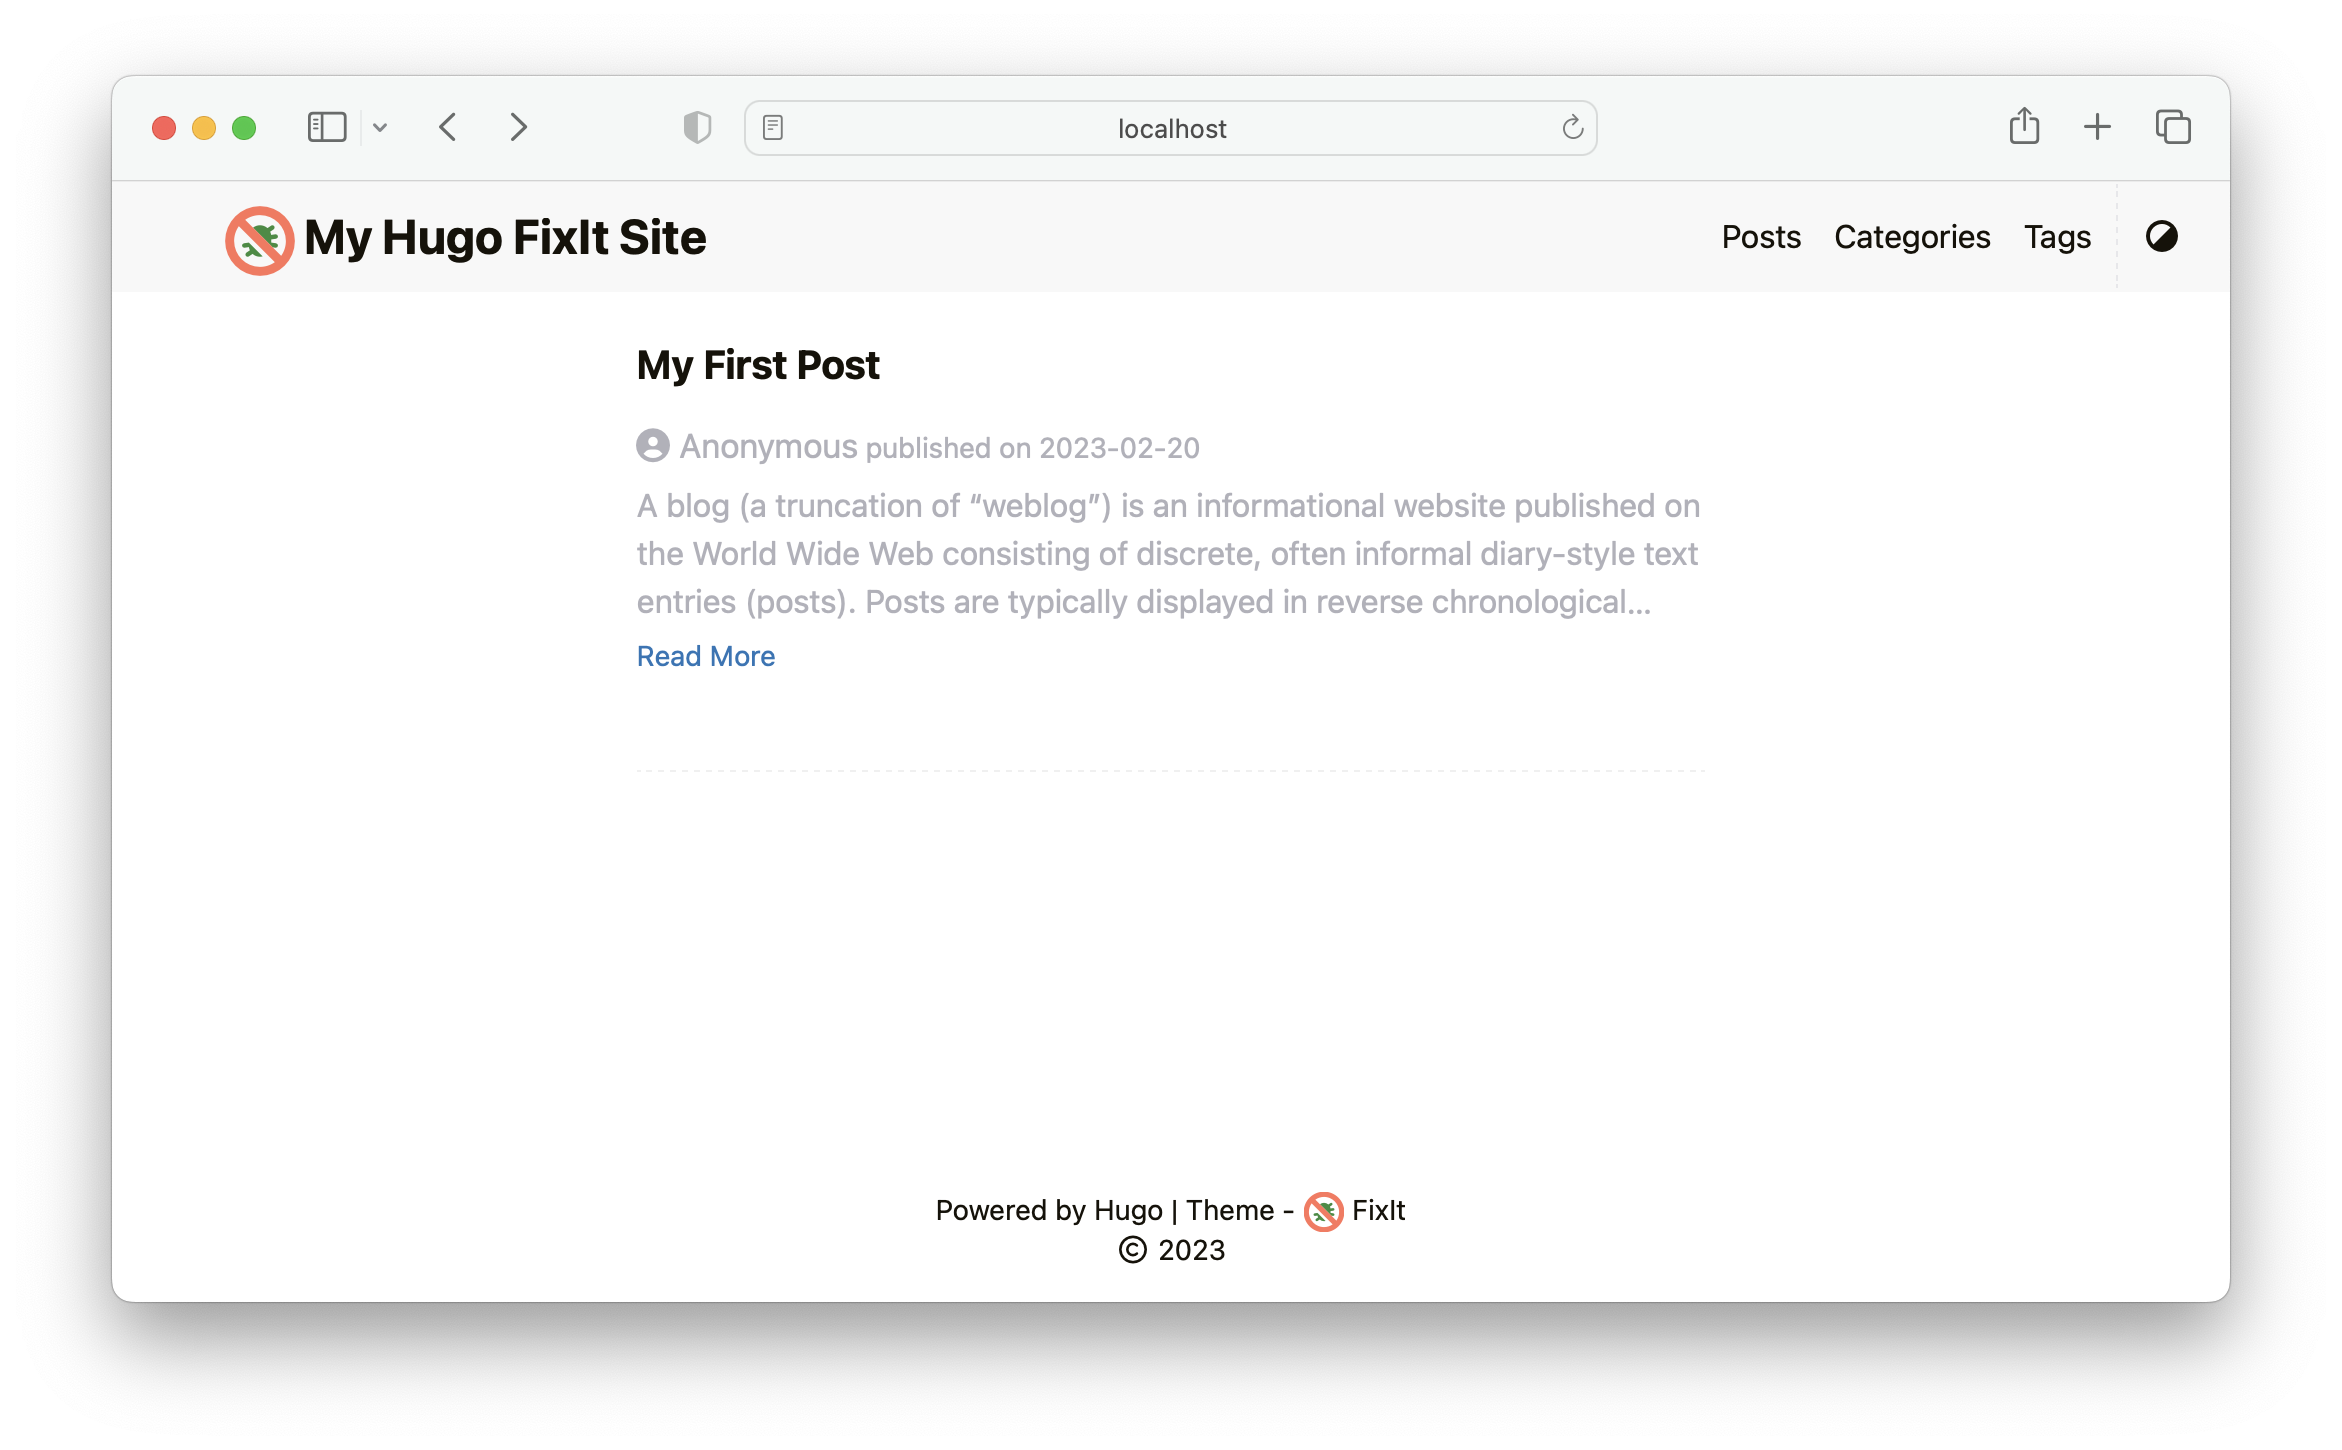
Task: Reload the page with the refresh icon
Action: (x=1572, y=127)
